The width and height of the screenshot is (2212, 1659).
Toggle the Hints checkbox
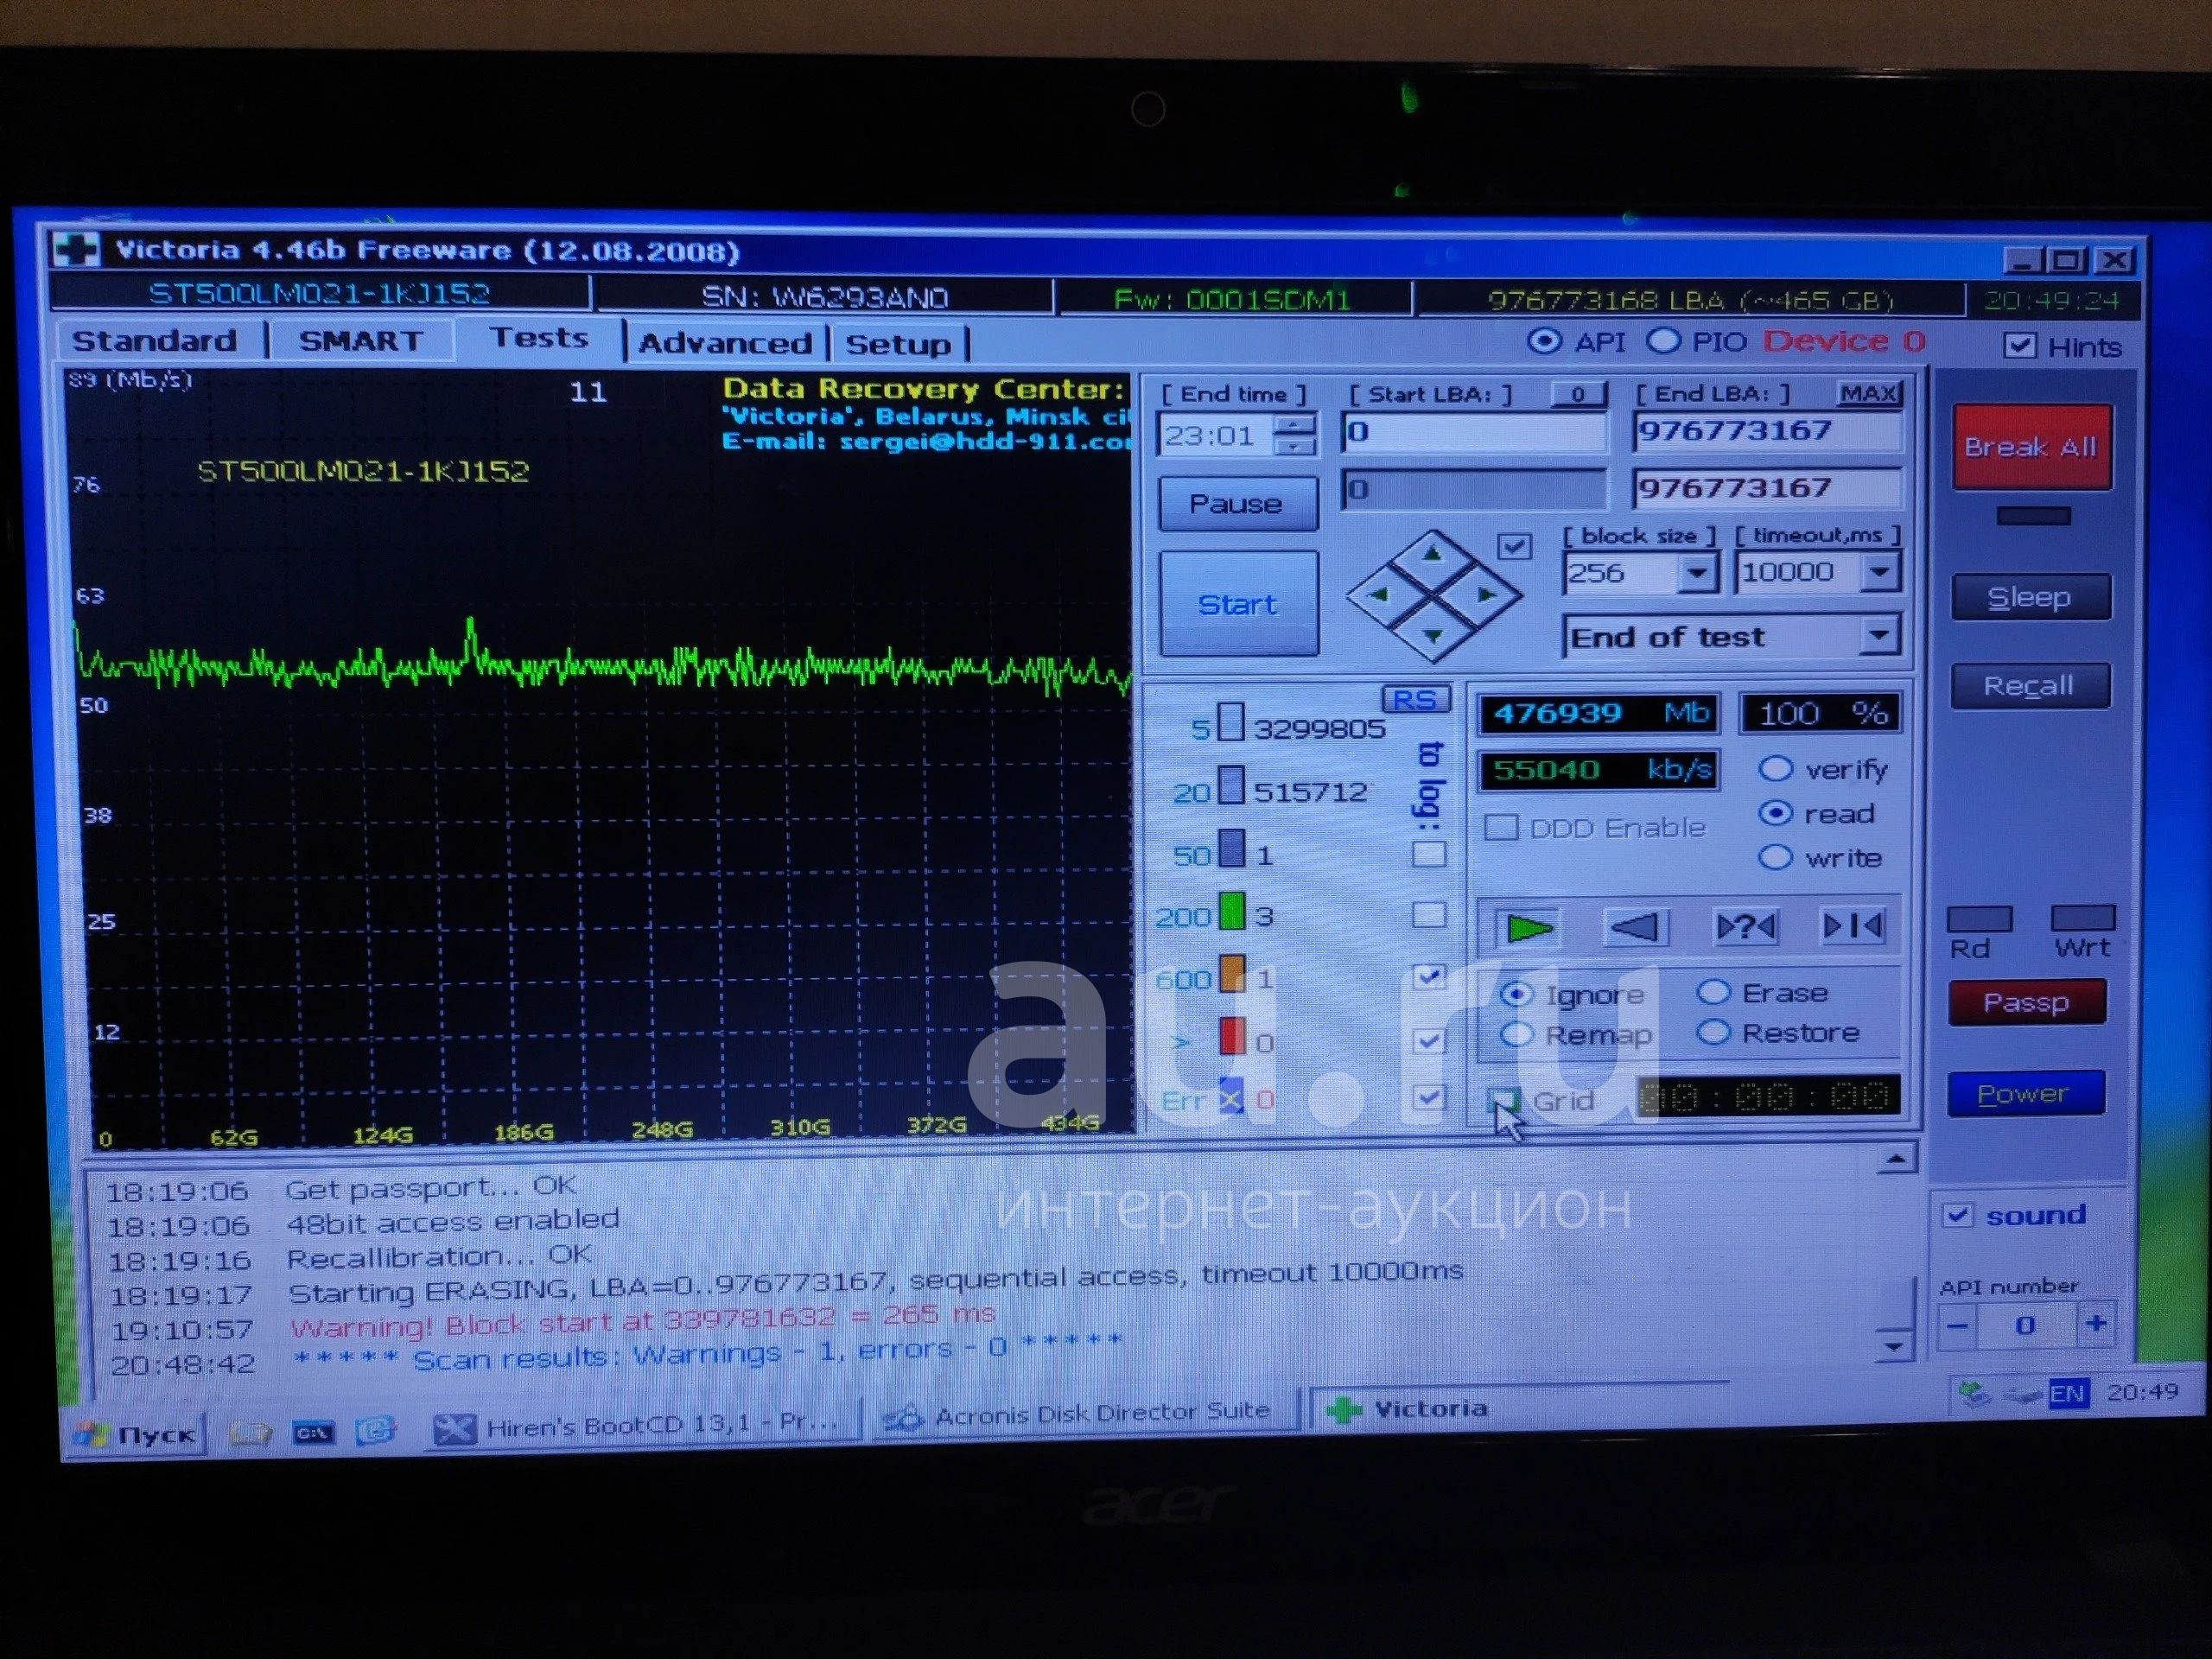pyautogui.click(x=2019, y=346)
